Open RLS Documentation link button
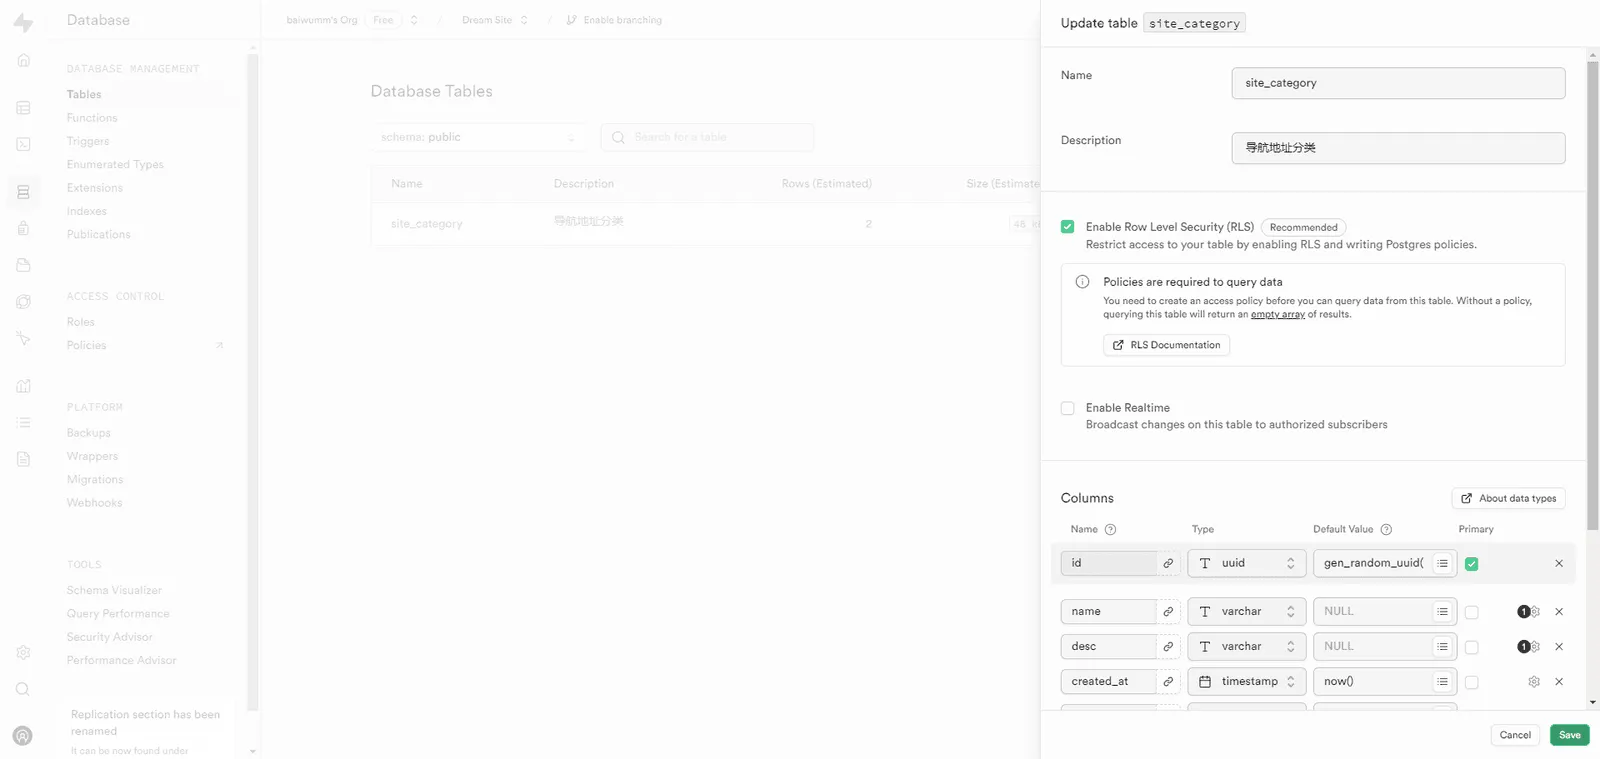This screenshot has height=759, width=1600. [x=1166, y=345]
